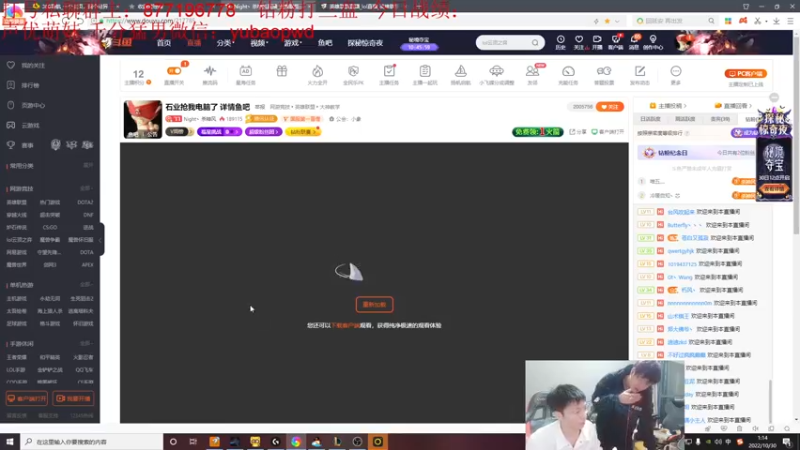Select CS:GO category in sidebar

50,228
